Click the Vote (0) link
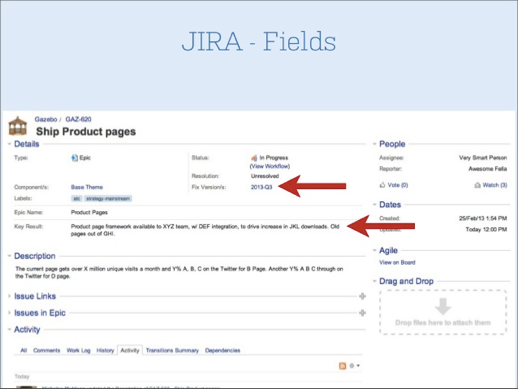 coord(398,185)
